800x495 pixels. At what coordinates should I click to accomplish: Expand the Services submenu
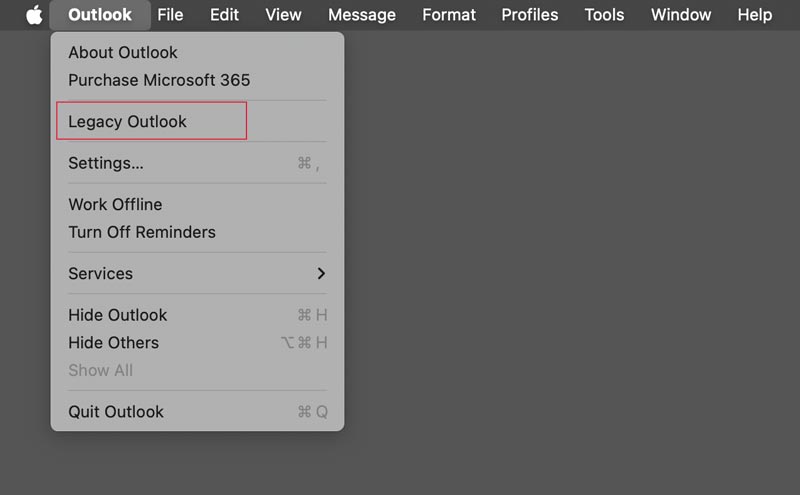click(x=197, y=273)
